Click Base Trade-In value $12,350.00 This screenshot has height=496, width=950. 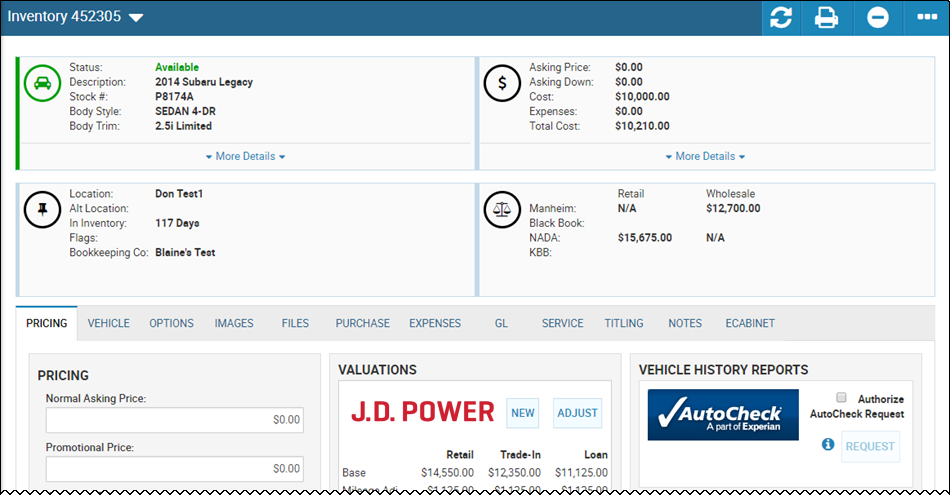click(x=514, y=472)
